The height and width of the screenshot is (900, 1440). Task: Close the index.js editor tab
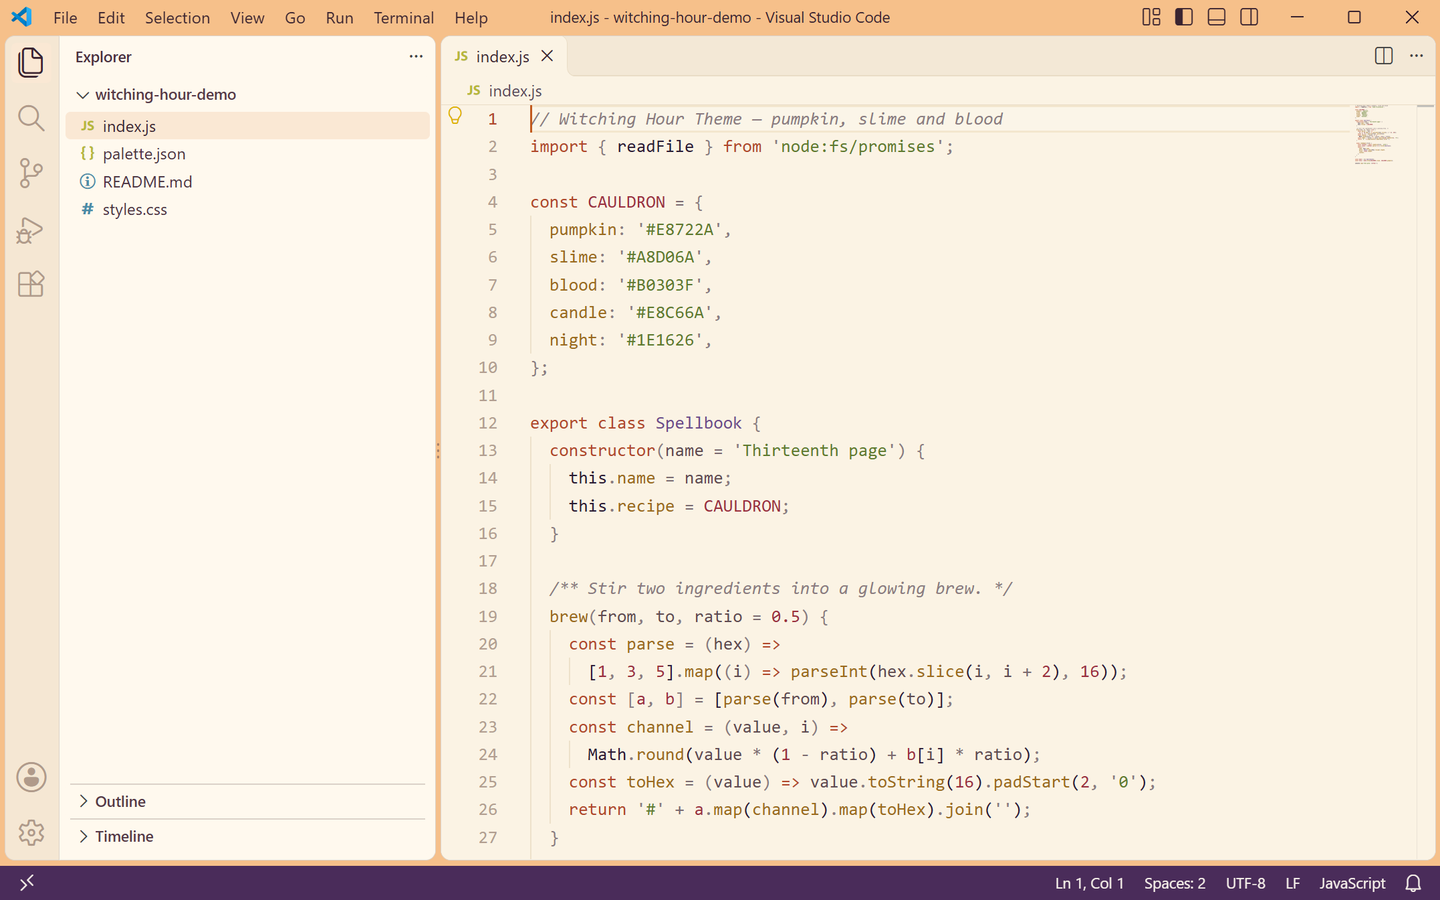coord(547,56)
